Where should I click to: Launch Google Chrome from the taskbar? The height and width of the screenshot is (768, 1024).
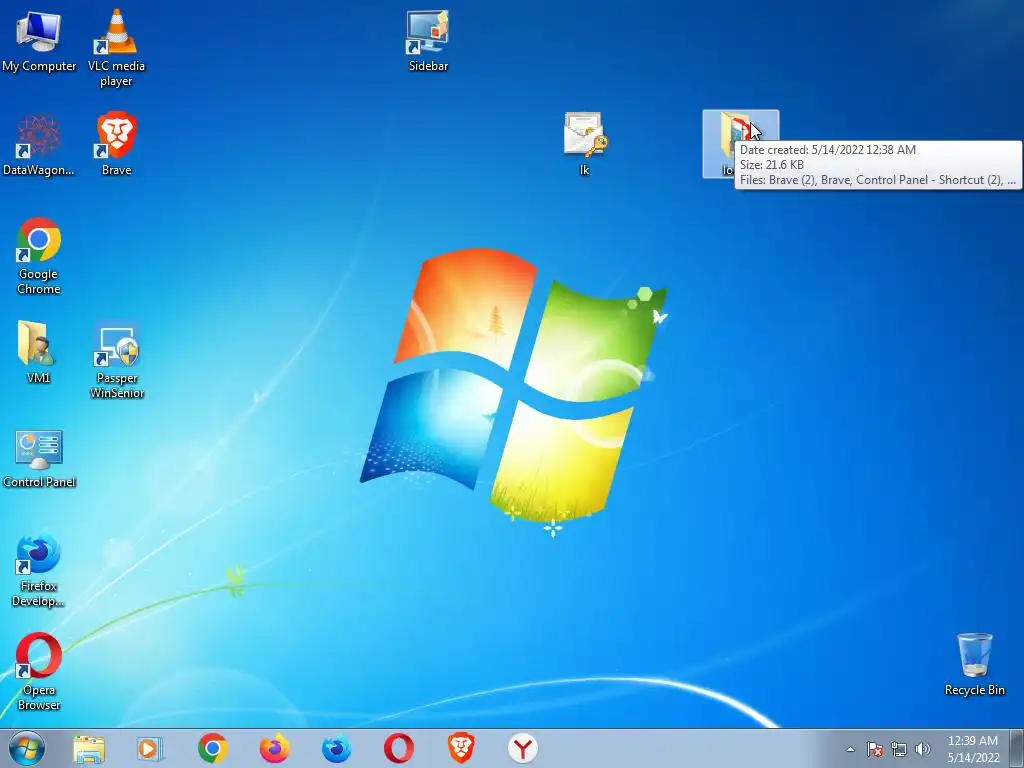click(213, 748)
